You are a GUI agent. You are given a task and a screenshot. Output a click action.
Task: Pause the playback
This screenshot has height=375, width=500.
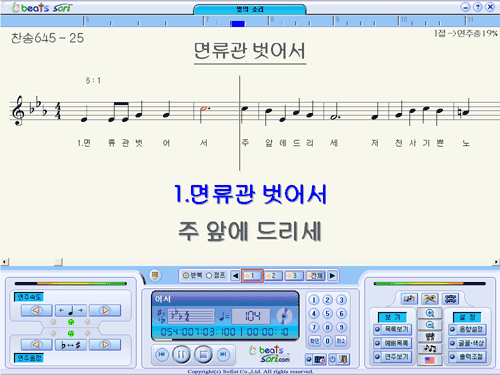[181, 354]
